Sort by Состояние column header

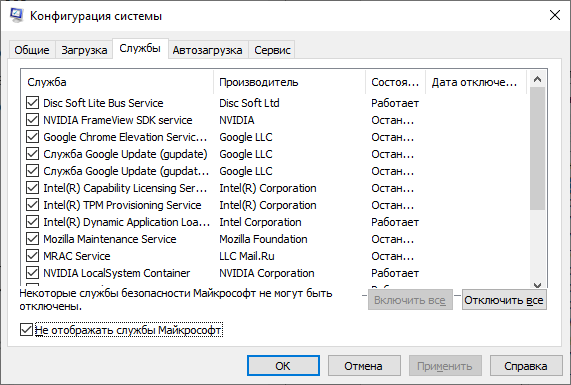[x=395, y=82]
